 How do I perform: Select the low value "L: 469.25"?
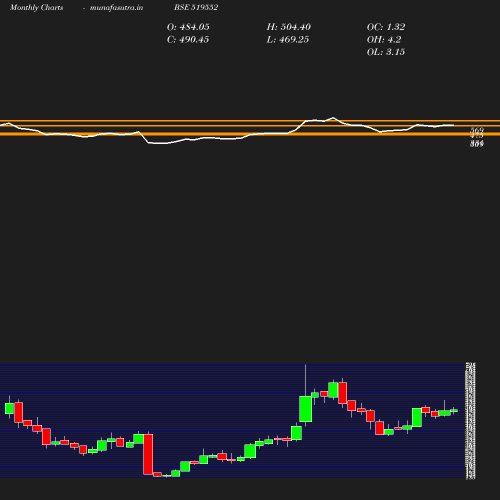288,40
